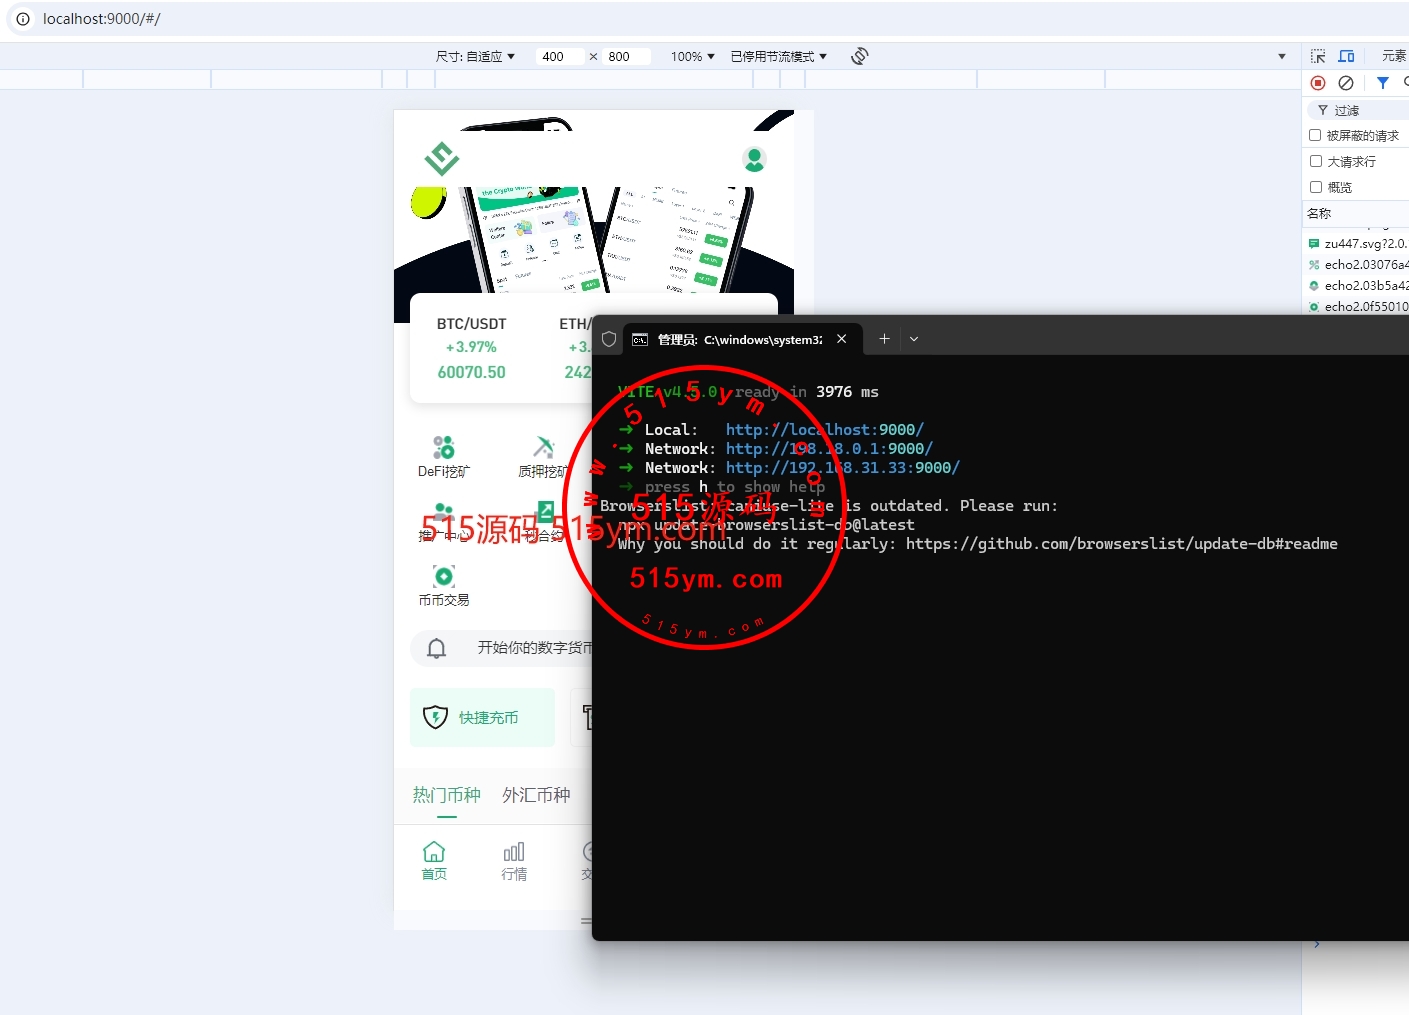Switch to the 外汇币种 tab
Image resolution: width=1409 pixels, height=1015 pixels.
pyautogui.click(x=536, y=795)
